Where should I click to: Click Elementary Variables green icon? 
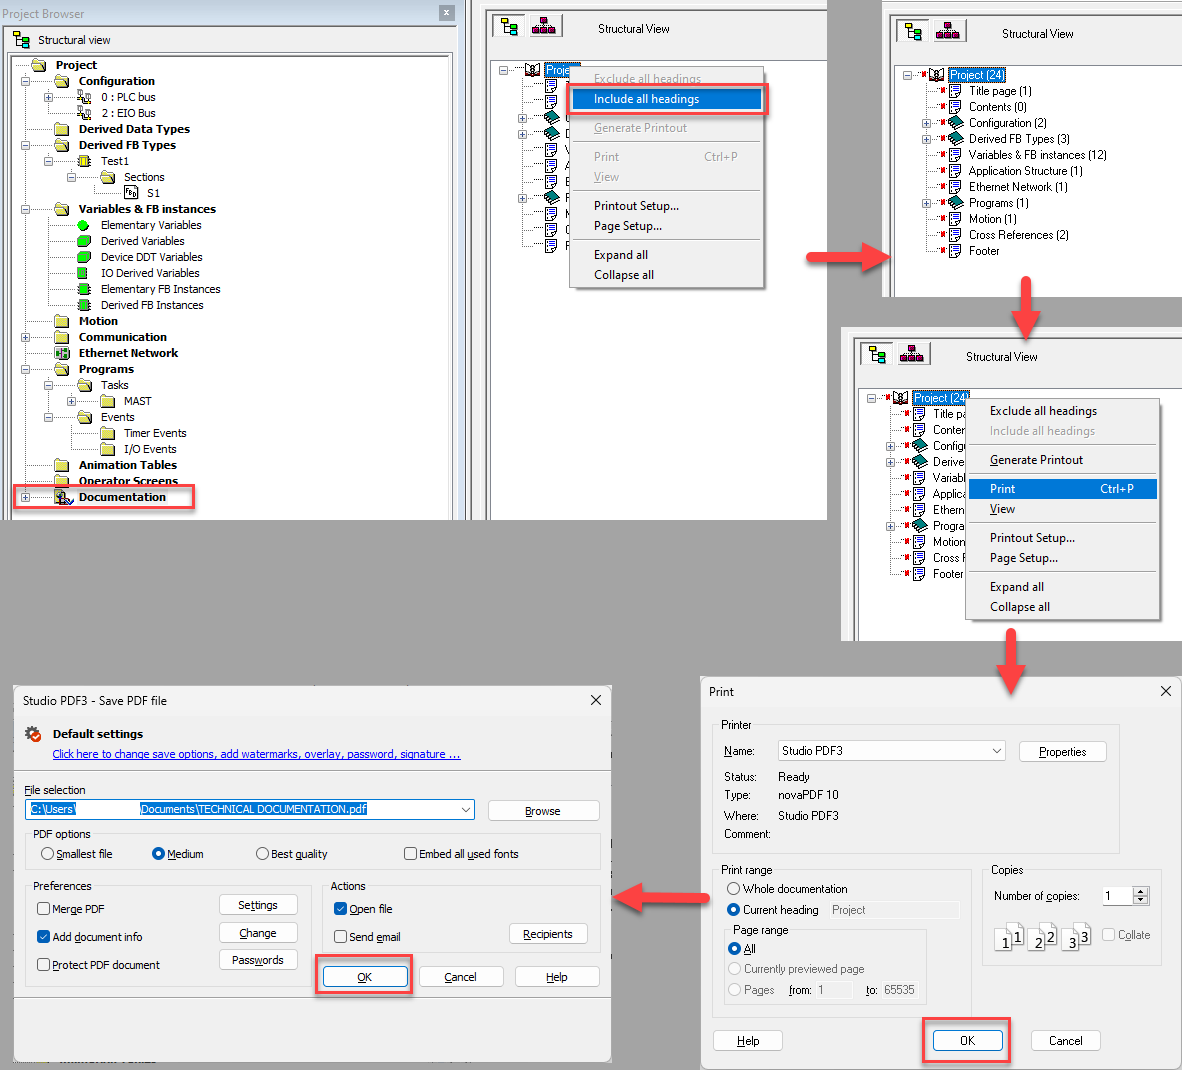click(84, 225)
